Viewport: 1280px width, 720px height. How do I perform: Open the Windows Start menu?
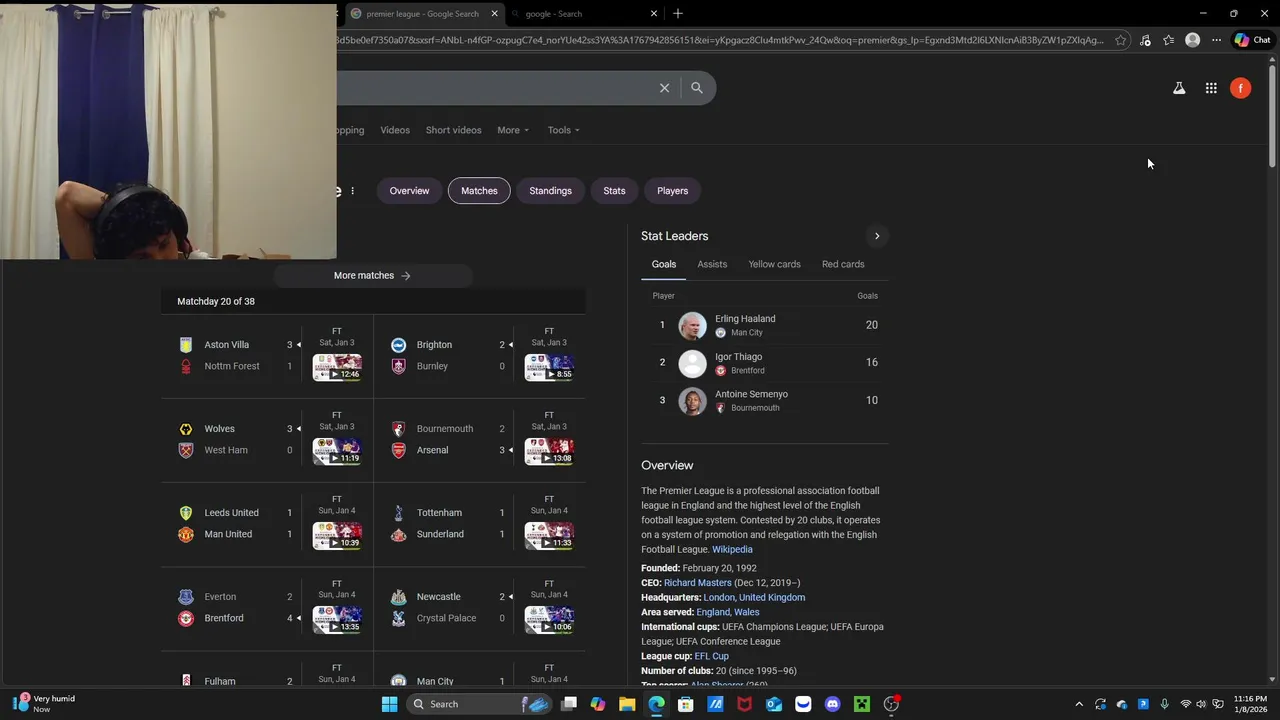389,704
